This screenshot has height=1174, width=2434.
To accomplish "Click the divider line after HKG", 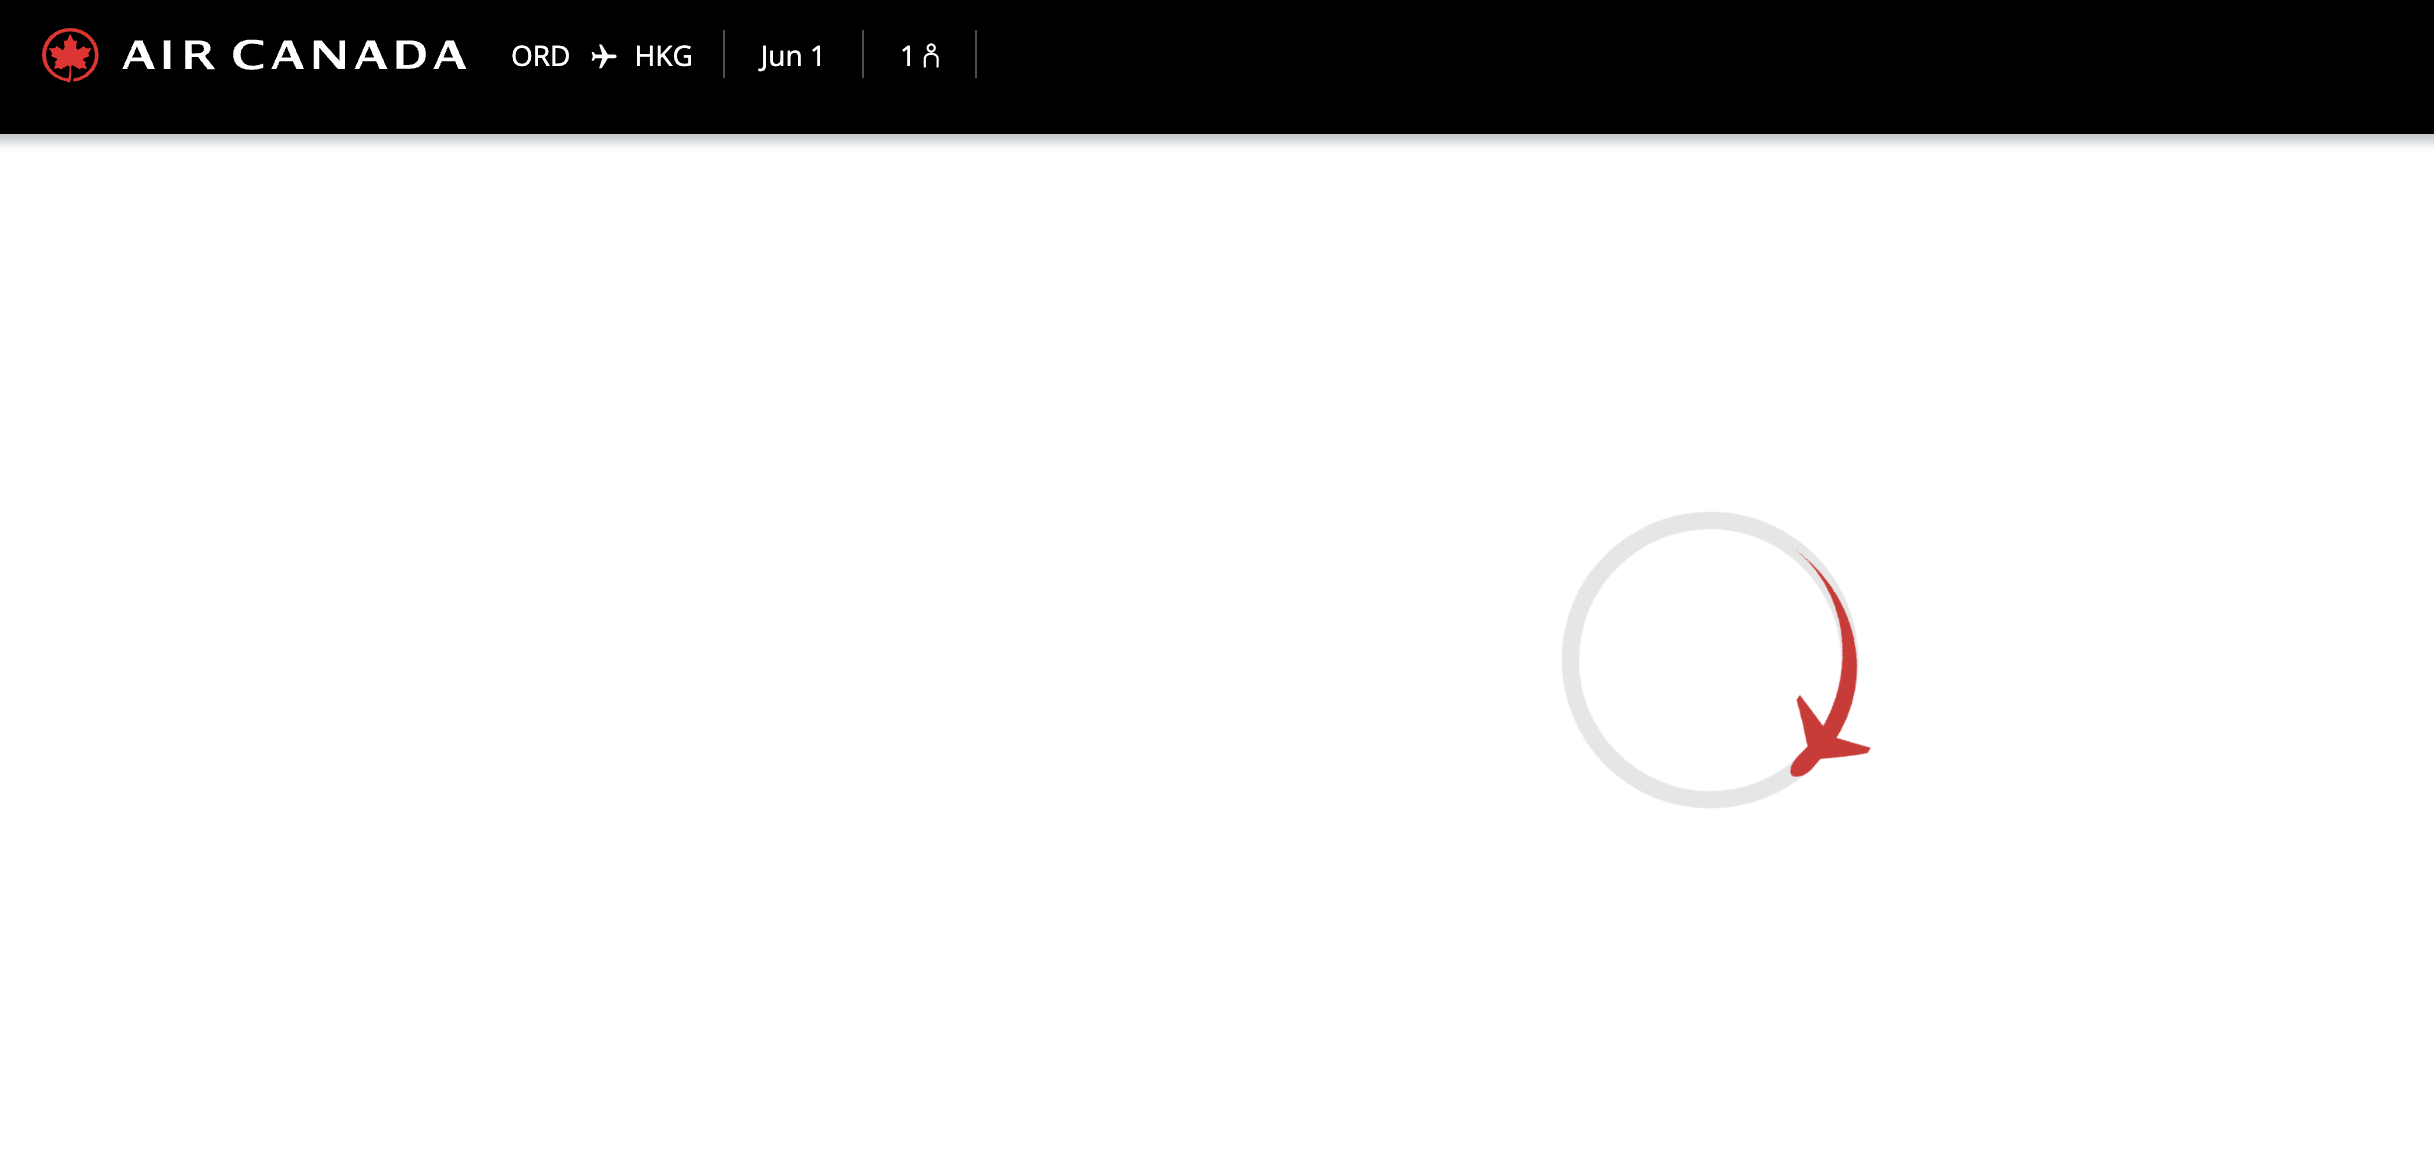I will [724, 54].
